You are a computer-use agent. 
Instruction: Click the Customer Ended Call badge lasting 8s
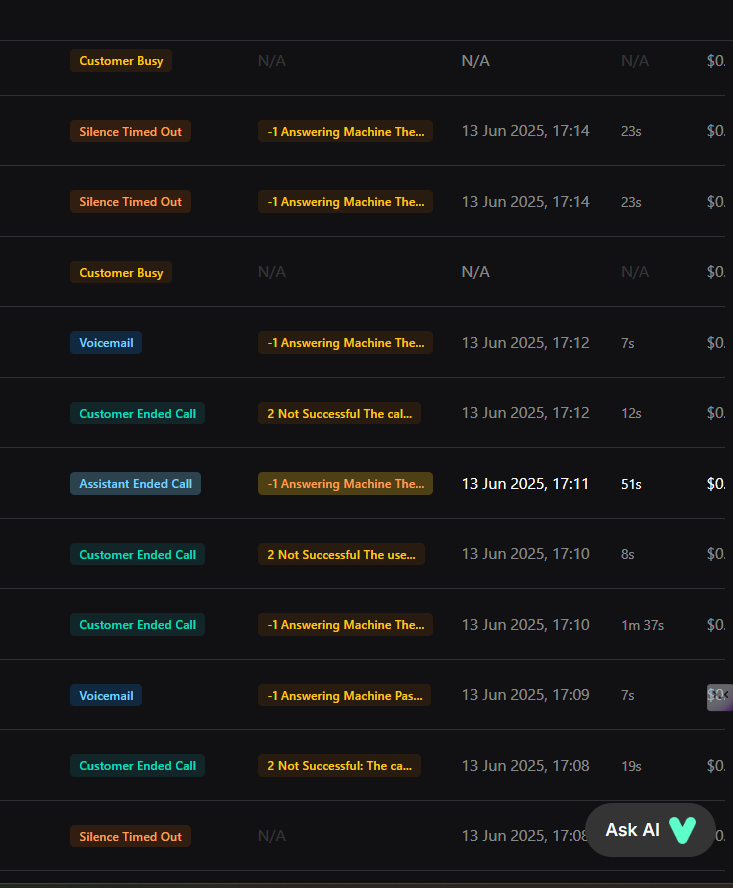coord(137,554)
